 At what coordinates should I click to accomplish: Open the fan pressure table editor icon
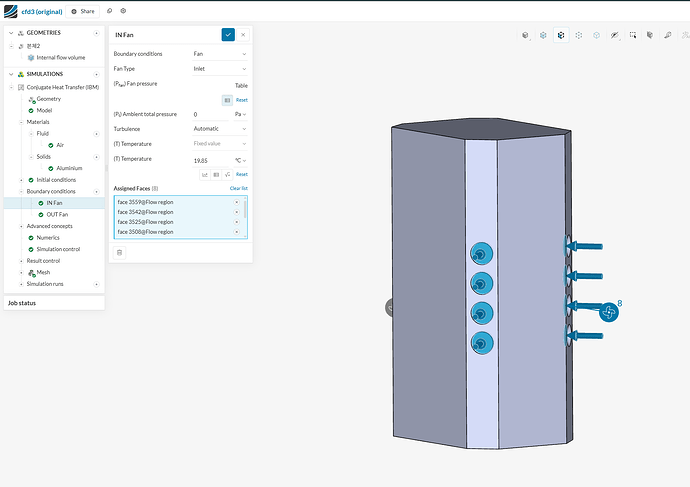point(227,100)
